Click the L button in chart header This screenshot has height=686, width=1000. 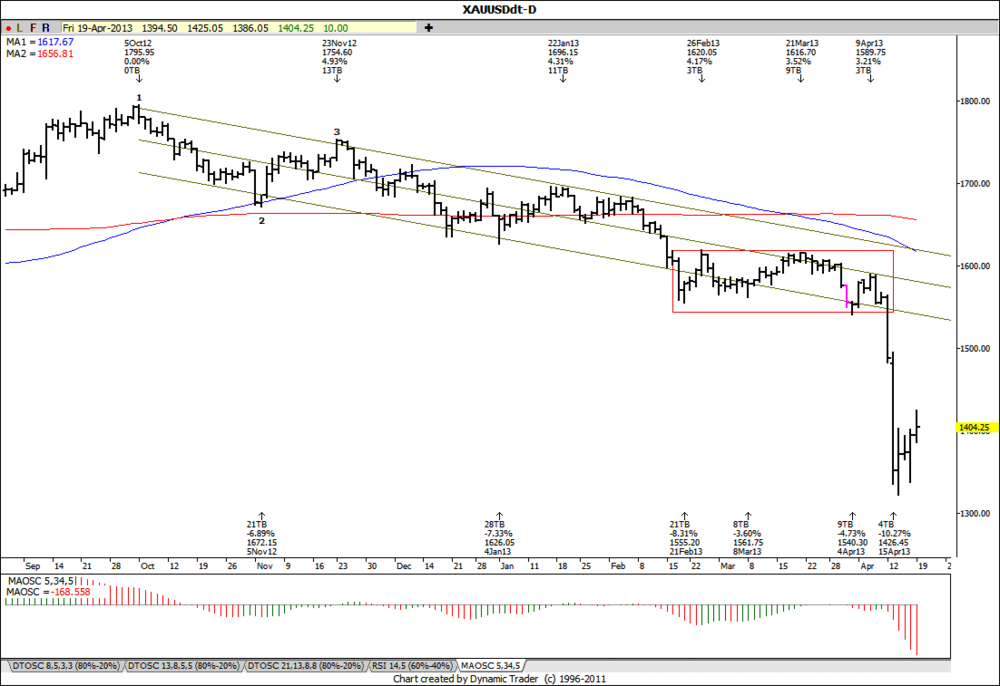[x=20, y=28]
